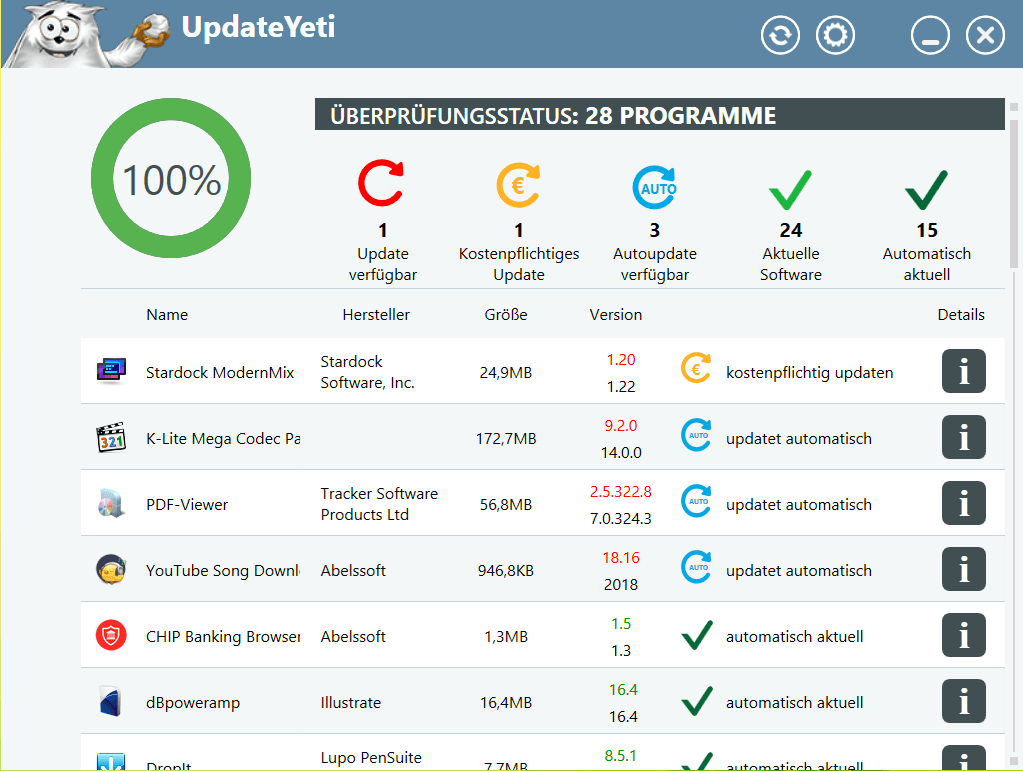
Task: Click the orange Kostenpflichtiges Update euro icon
Action: tap(518, 186)
